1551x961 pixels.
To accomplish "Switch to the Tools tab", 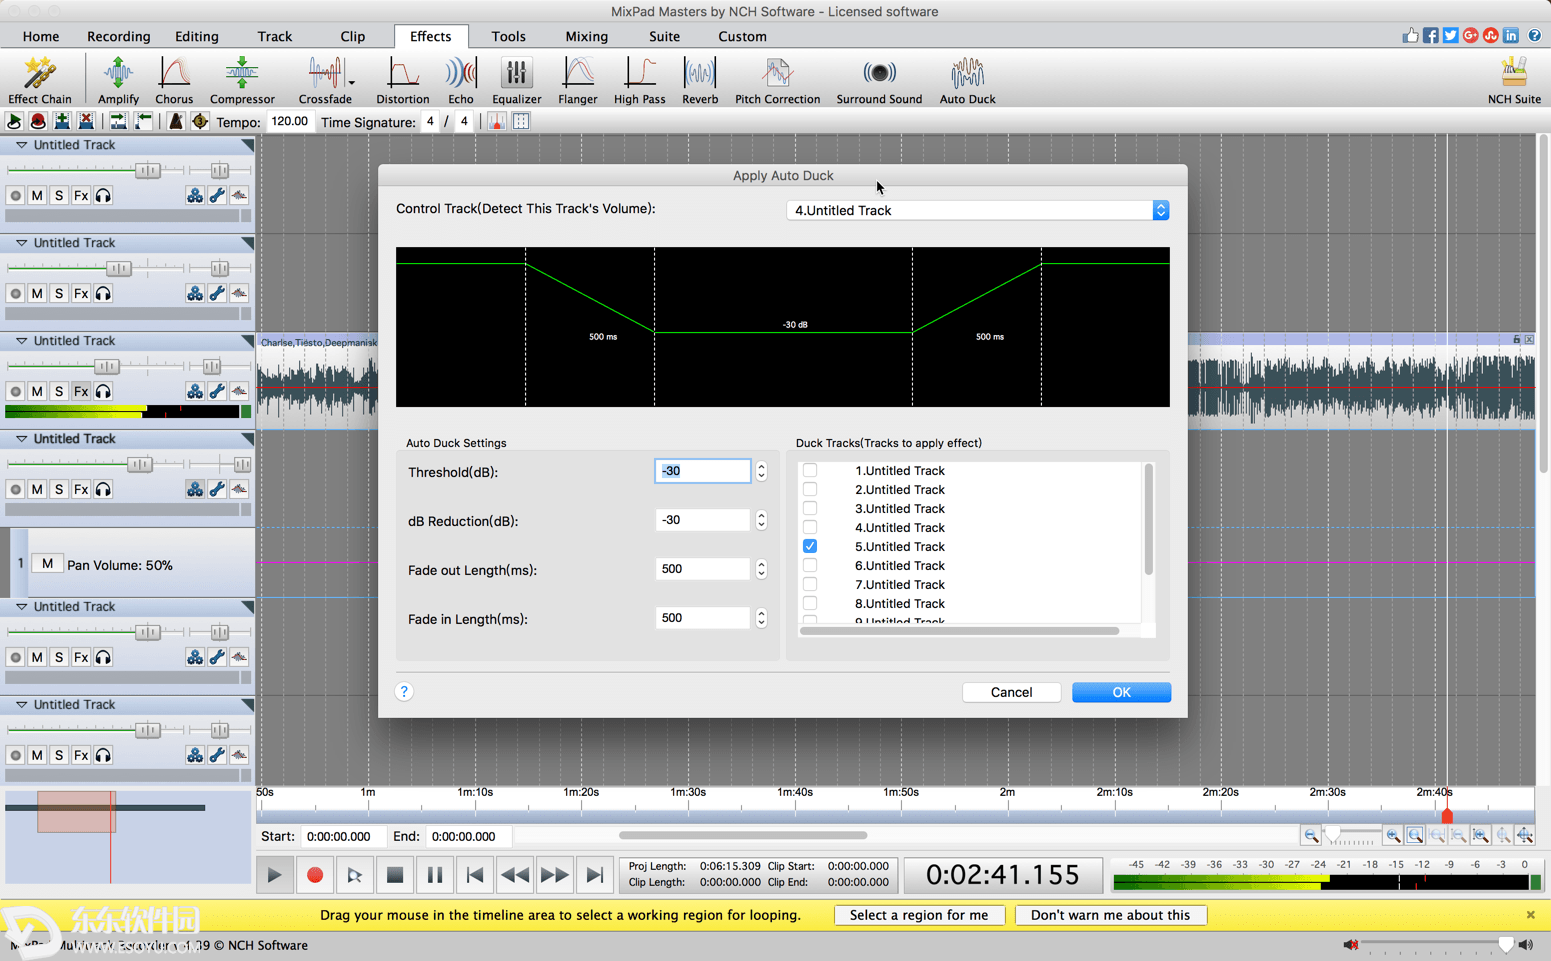I will point(509,36).
